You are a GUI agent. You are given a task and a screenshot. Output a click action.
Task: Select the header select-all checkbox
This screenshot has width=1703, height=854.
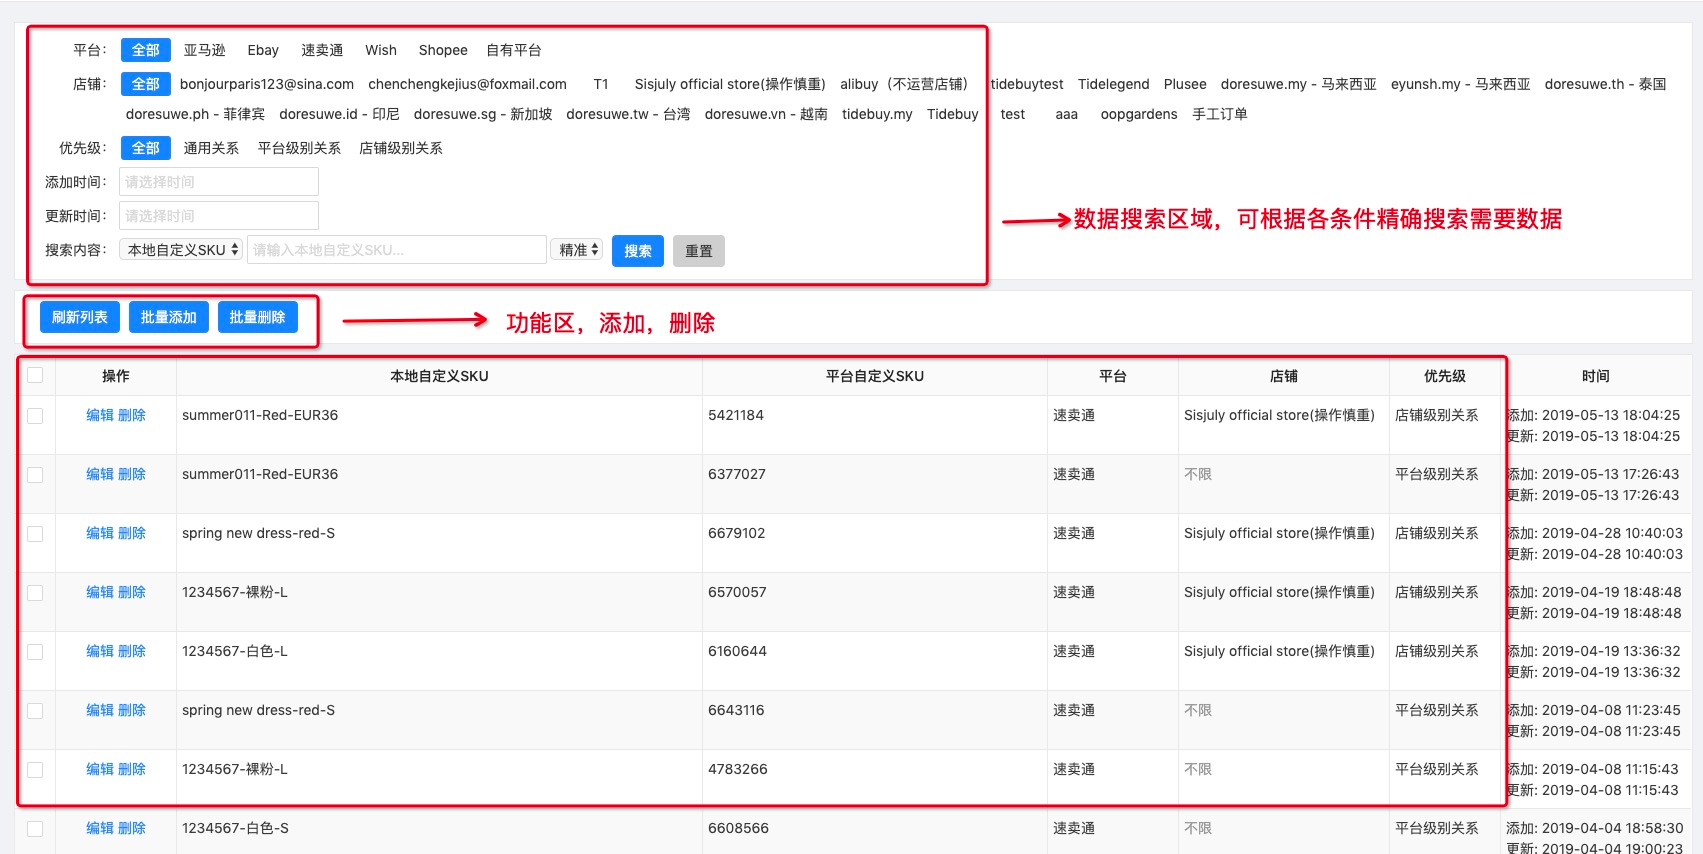[x=35, y=375]
